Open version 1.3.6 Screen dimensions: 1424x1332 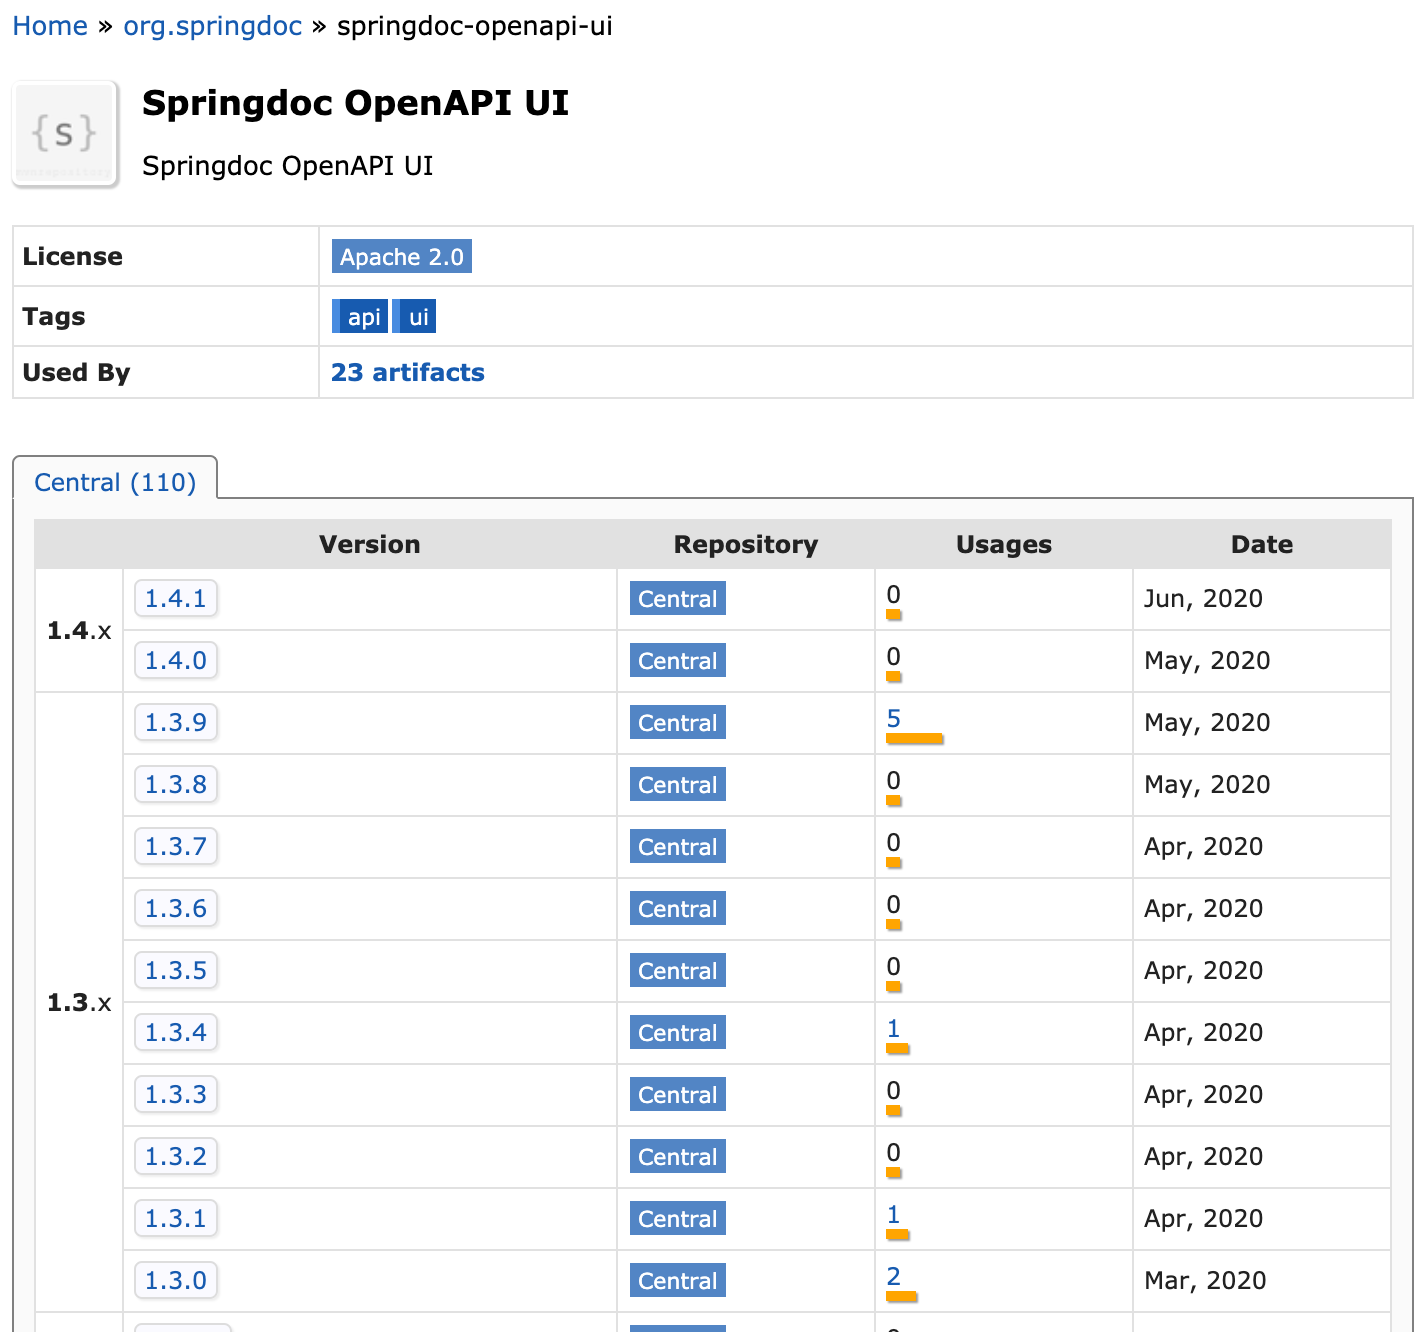coord(176,909)
